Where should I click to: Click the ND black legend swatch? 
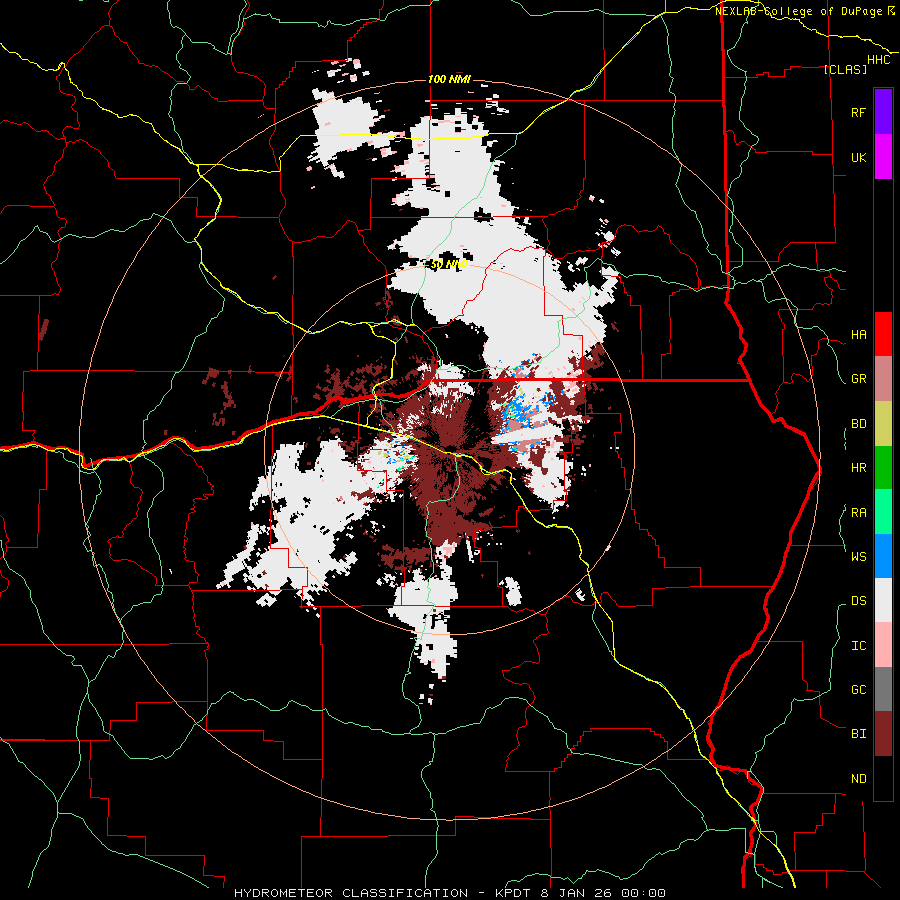(x=883, y=778)
